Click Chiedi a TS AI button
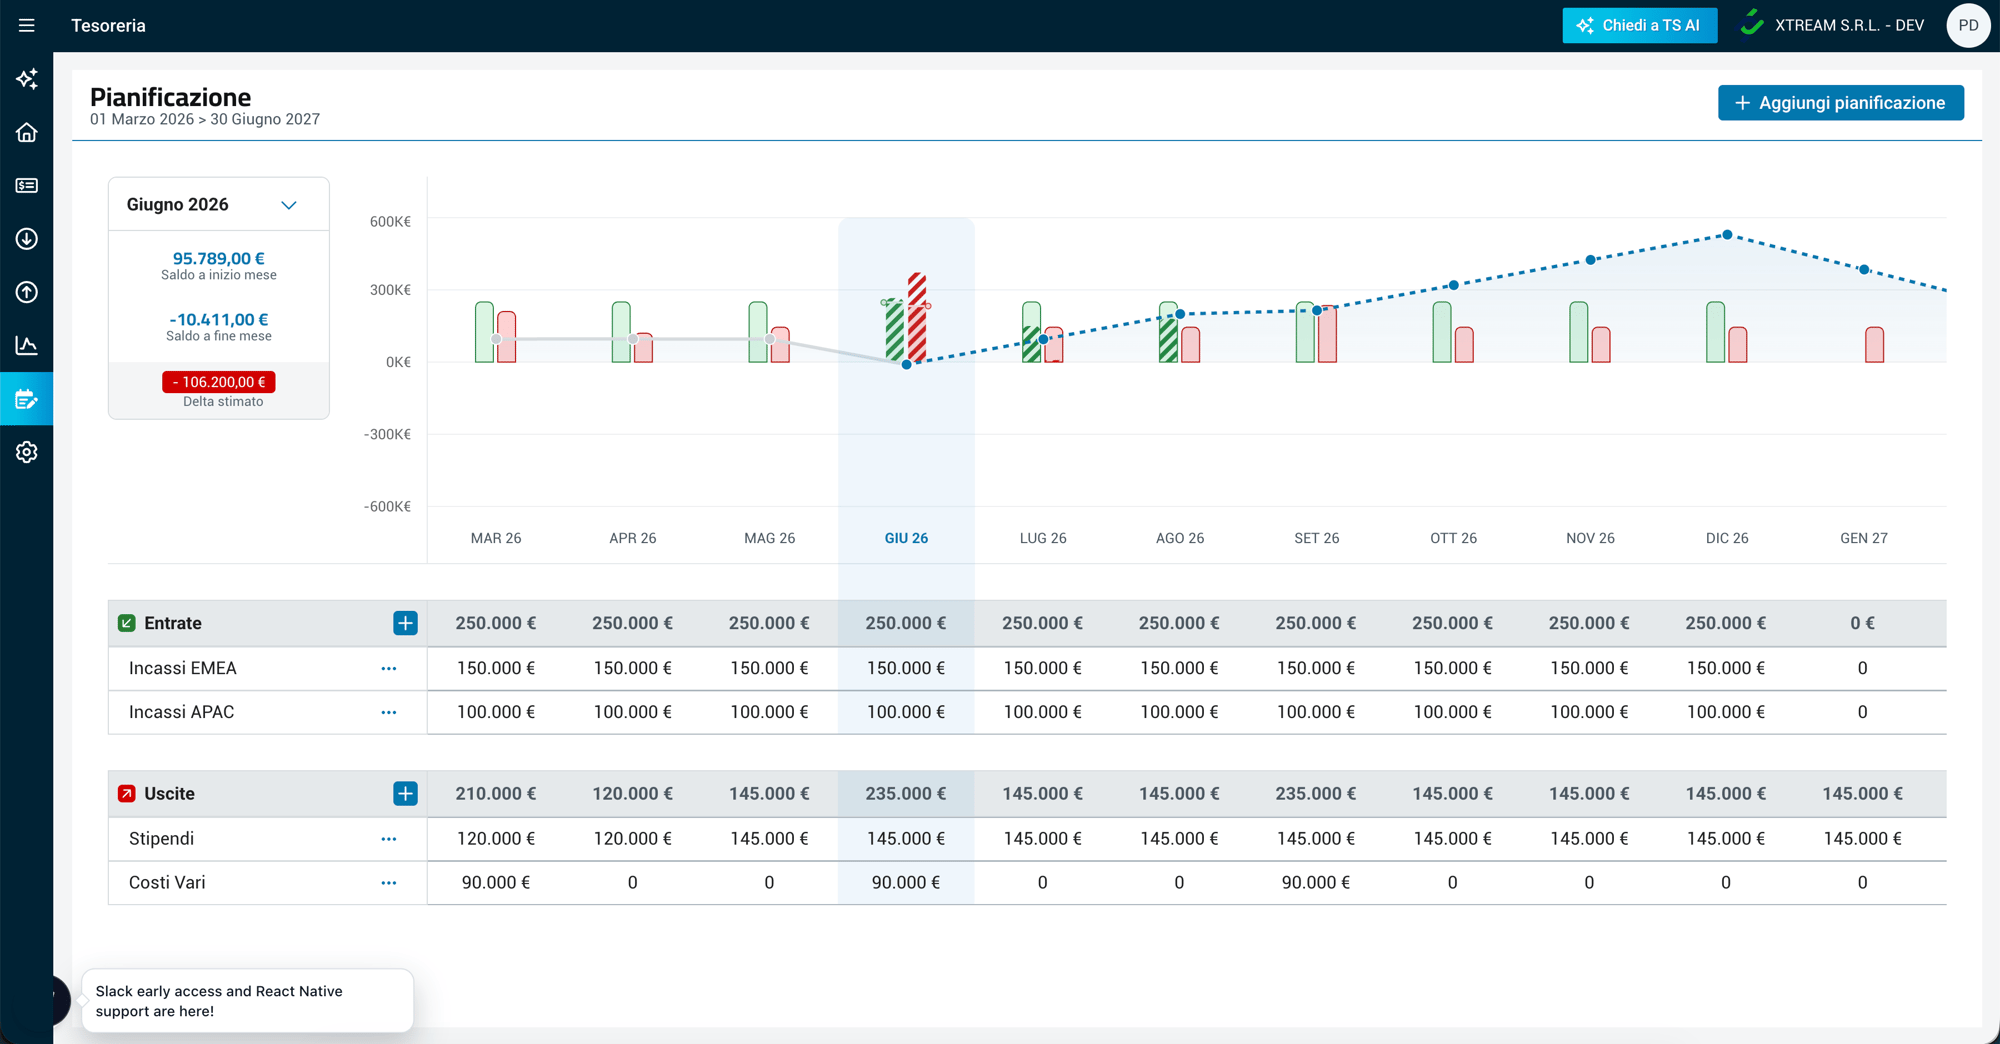The width and height of the screenshot is (2000, 1044). click(x=1639, y=26)
